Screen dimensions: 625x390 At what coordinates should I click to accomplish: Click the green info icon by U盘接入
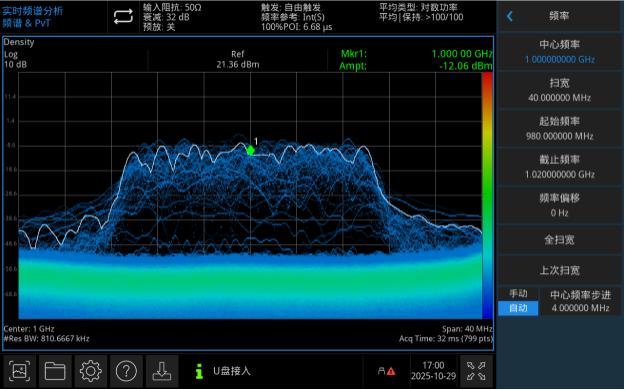click(x=199, y=371)
